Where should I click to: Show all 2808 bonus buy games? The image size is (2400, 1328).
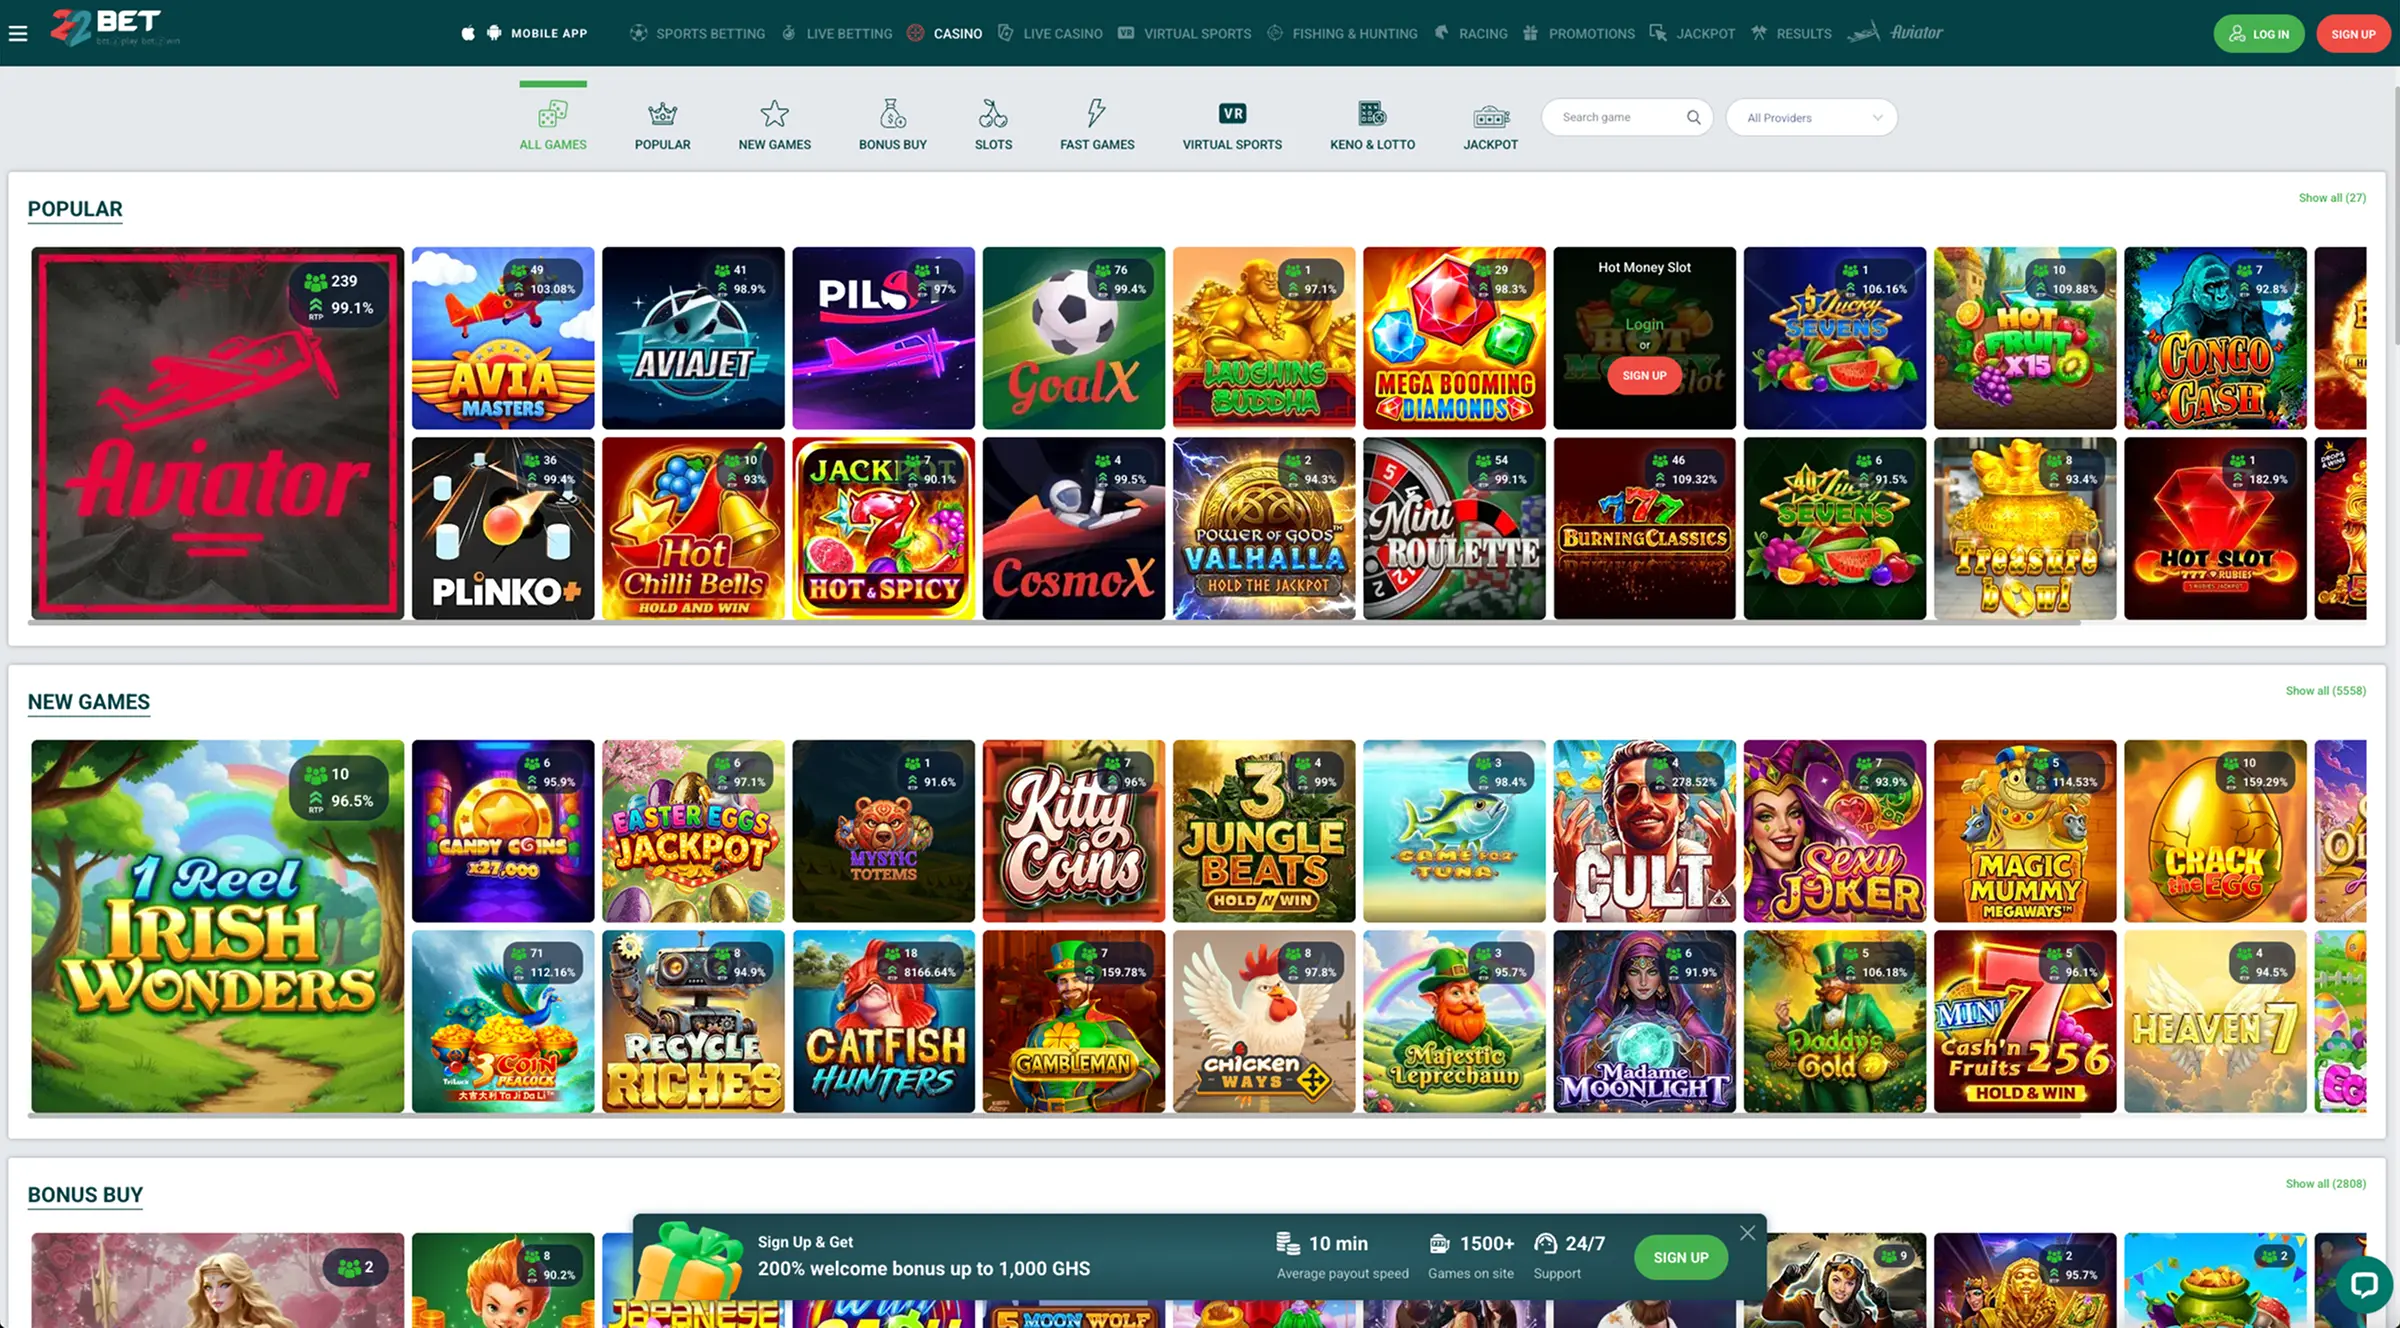[x=2325, y=1184]
